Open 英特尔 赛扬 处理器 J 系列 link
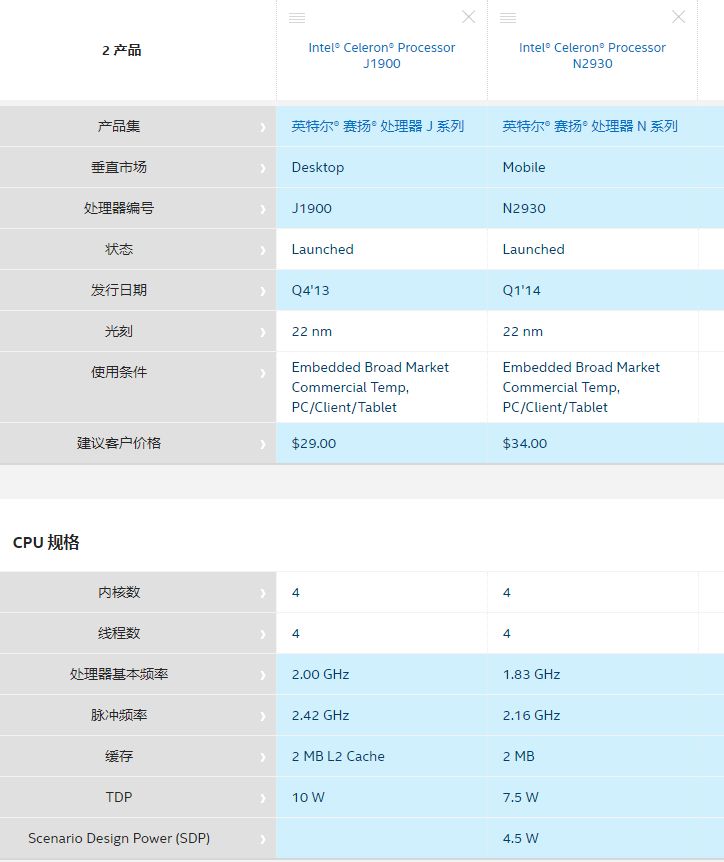 [378, 126]
